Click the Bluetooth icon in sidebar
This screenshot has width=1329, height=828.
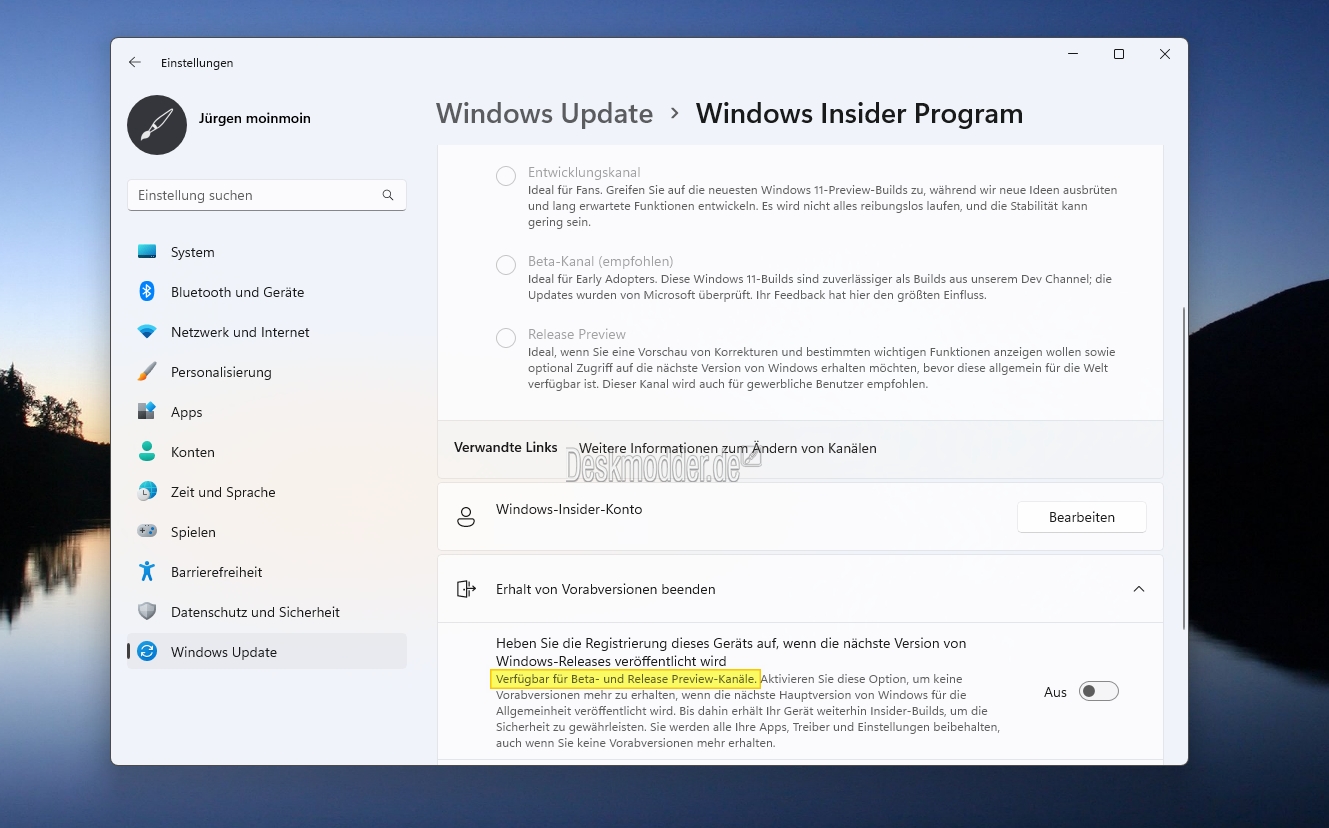147,292
